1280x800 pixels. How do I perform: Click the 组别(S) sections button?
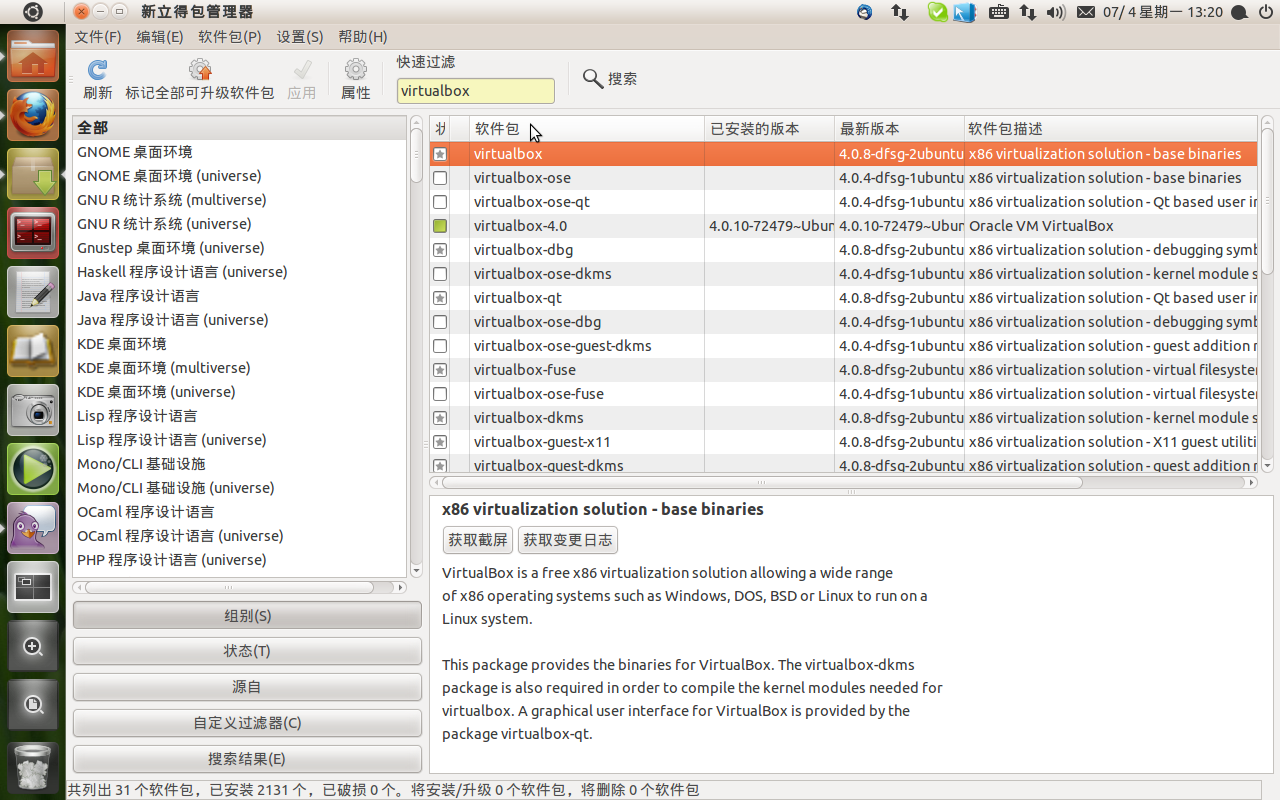(x=247, y=615)
